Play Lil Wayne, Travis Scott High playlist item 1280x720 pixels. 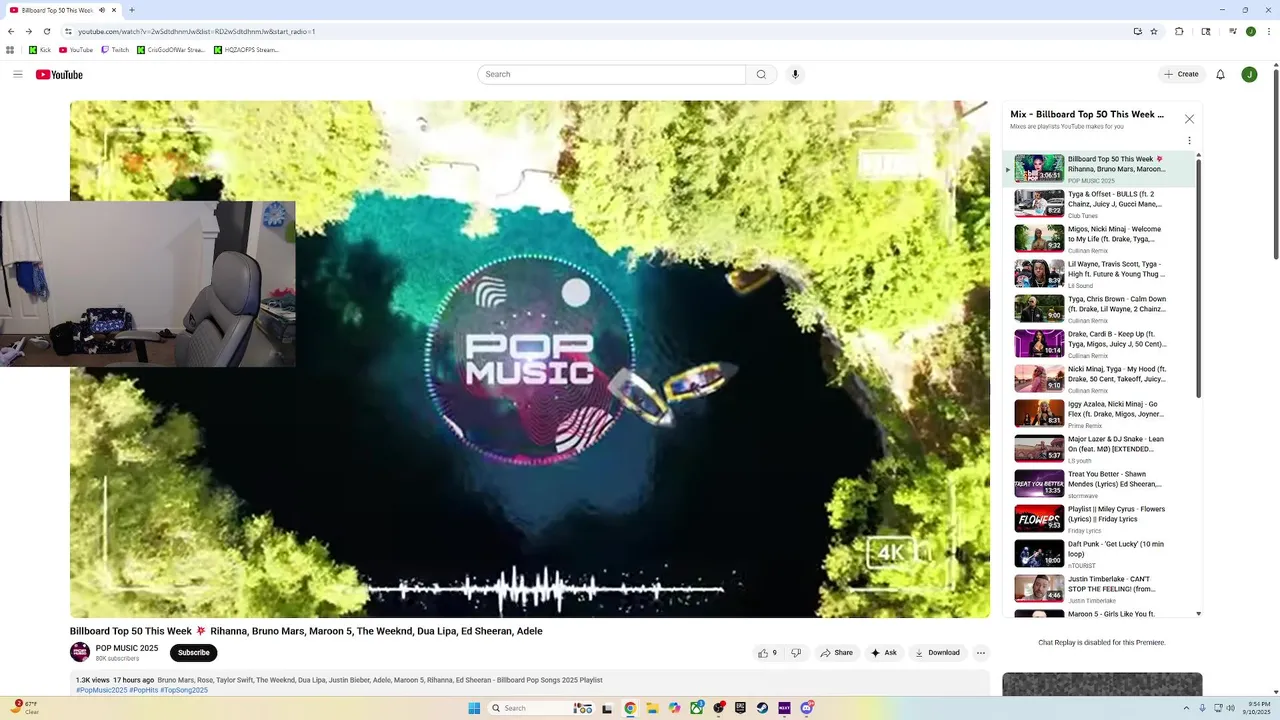1100,273
